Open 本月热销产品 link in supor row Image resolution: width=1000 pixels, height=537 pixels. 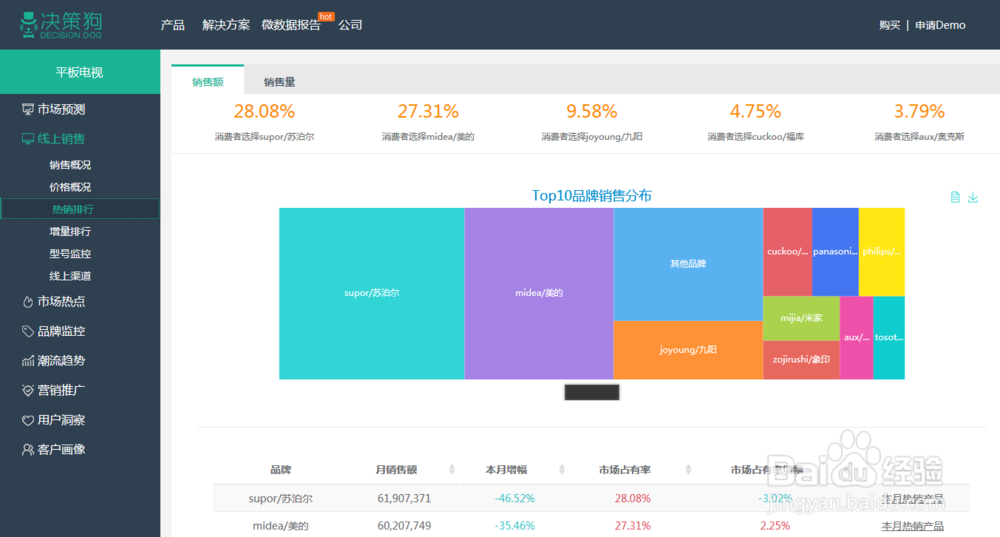913,499
